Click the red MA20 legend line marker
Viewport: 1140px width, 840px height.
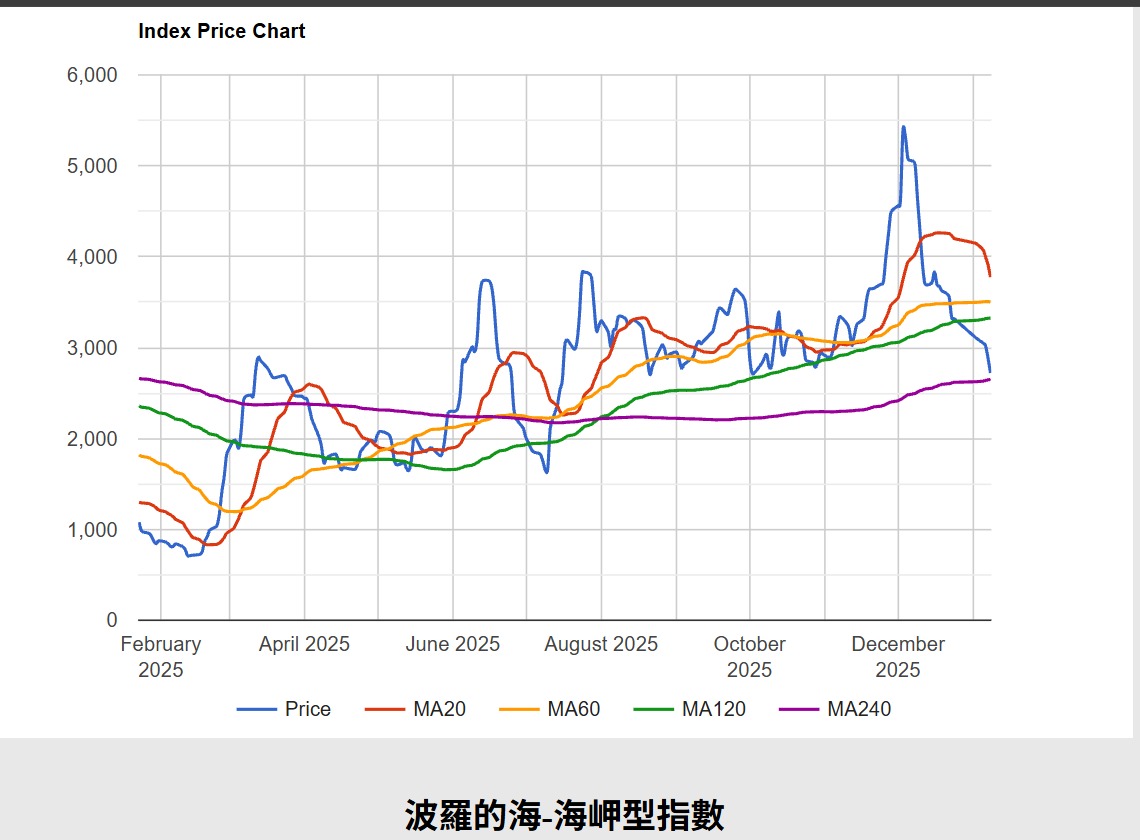(x=385, y=709)
